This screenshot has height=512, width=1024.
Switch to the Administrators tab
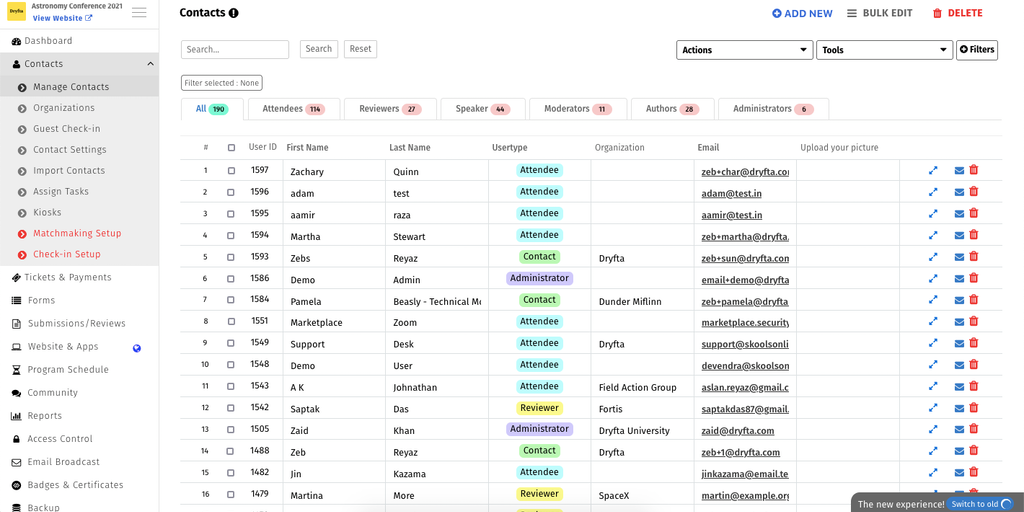(772, 109)
